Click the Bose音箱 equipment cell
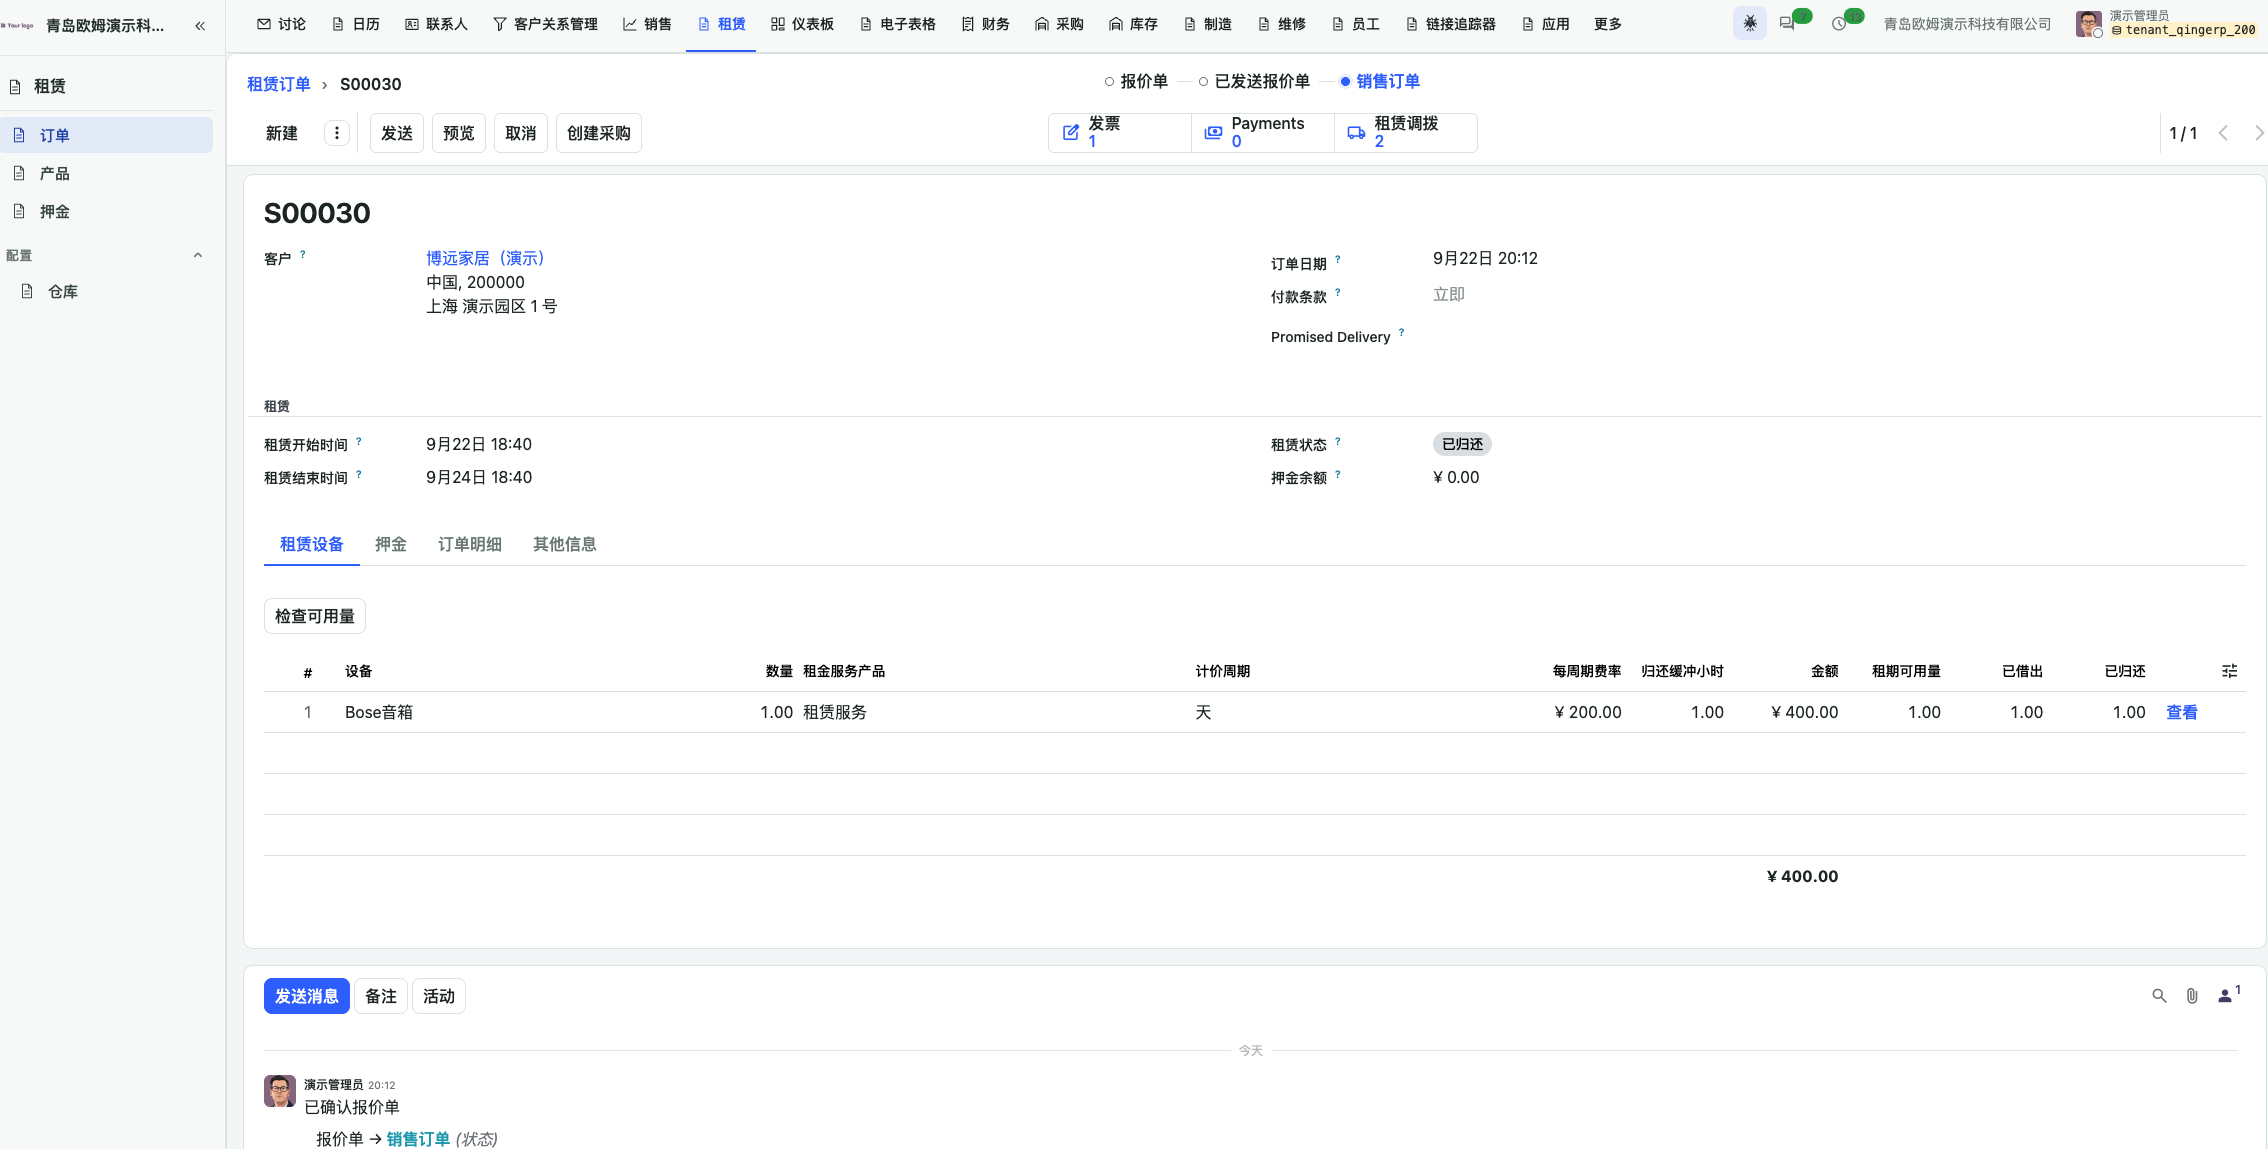Screen dimensions: 2268x1149 tap(378, 712)
